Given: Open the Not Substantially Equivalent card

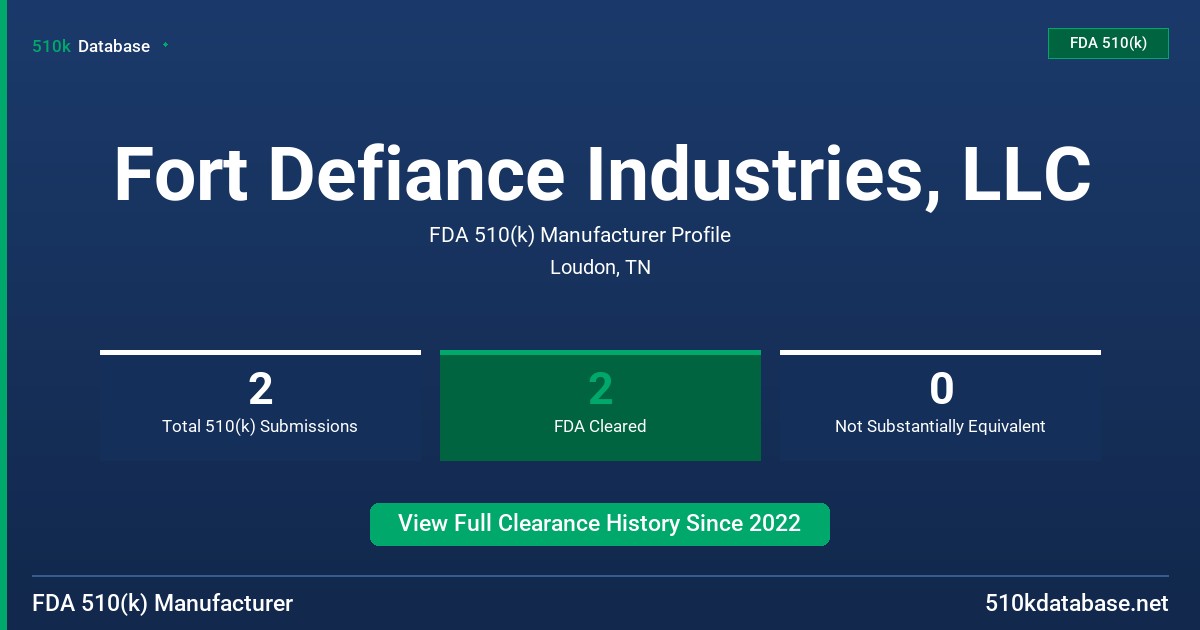Looking at the screenshot, I should [x=940, y=405].
